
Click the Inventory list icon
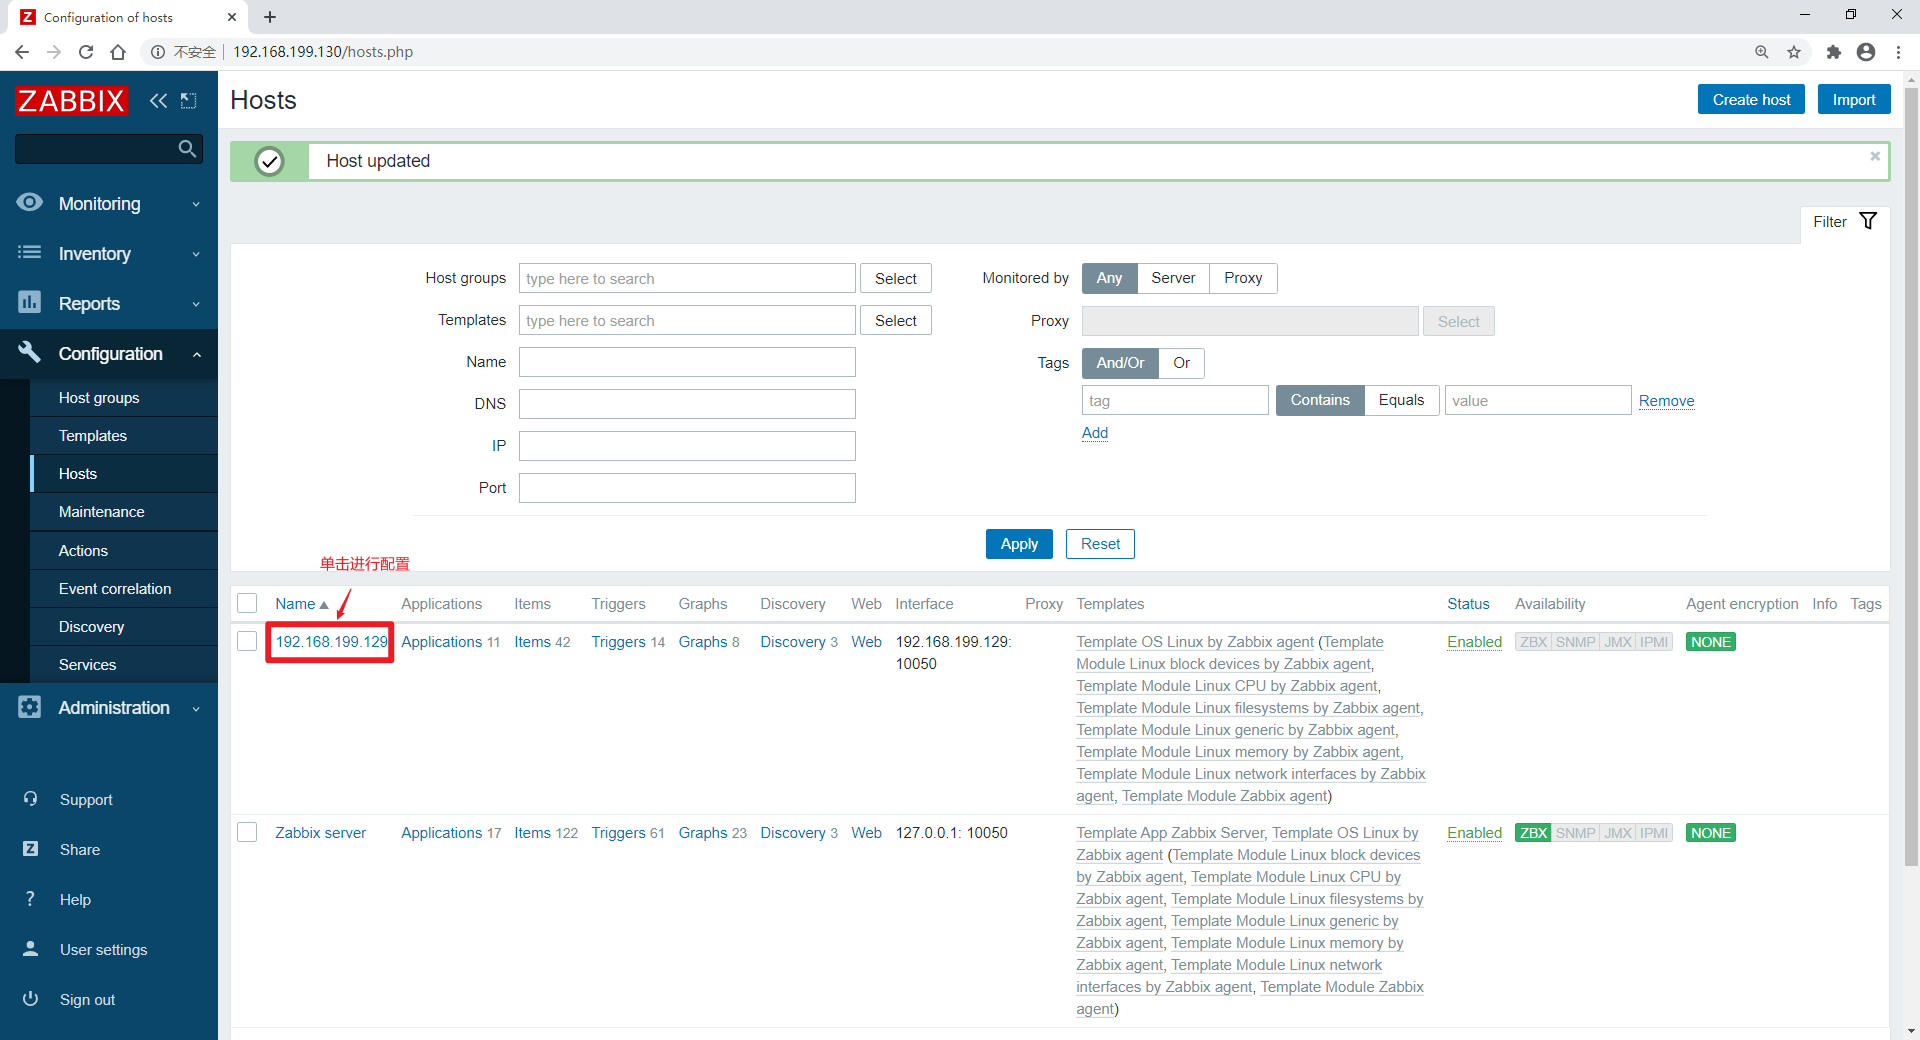point(30,252)
